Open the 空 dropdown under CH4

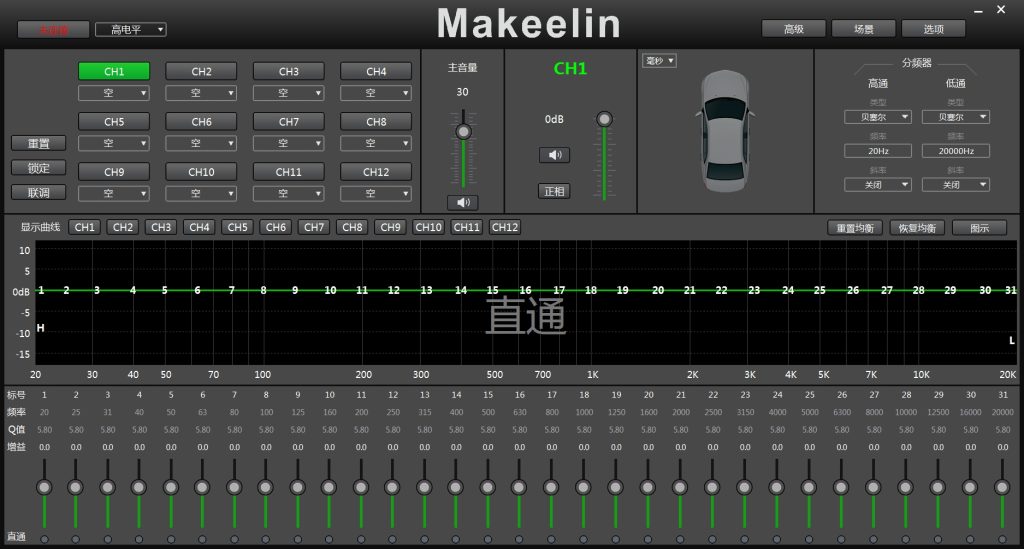coord(376,93)
